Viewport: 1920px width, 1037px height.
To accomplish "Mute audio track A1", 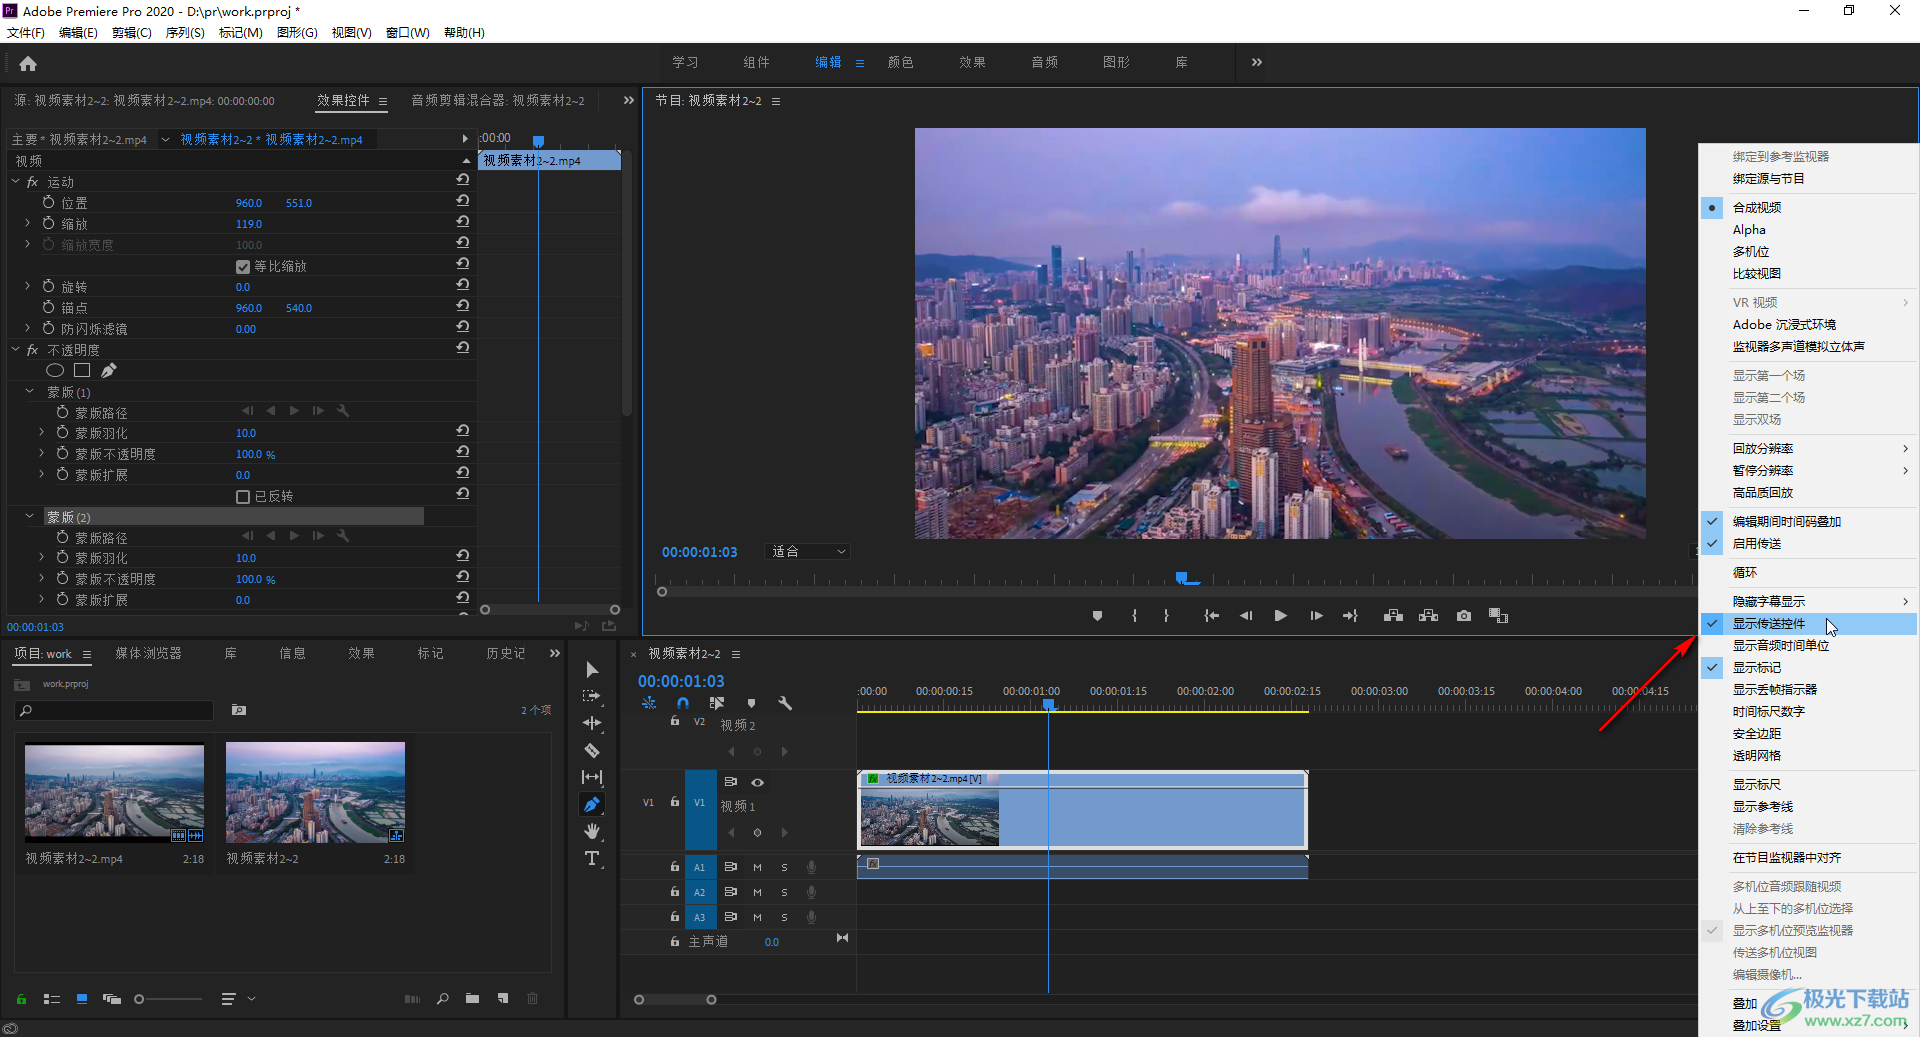I will [x=757, y=867].
